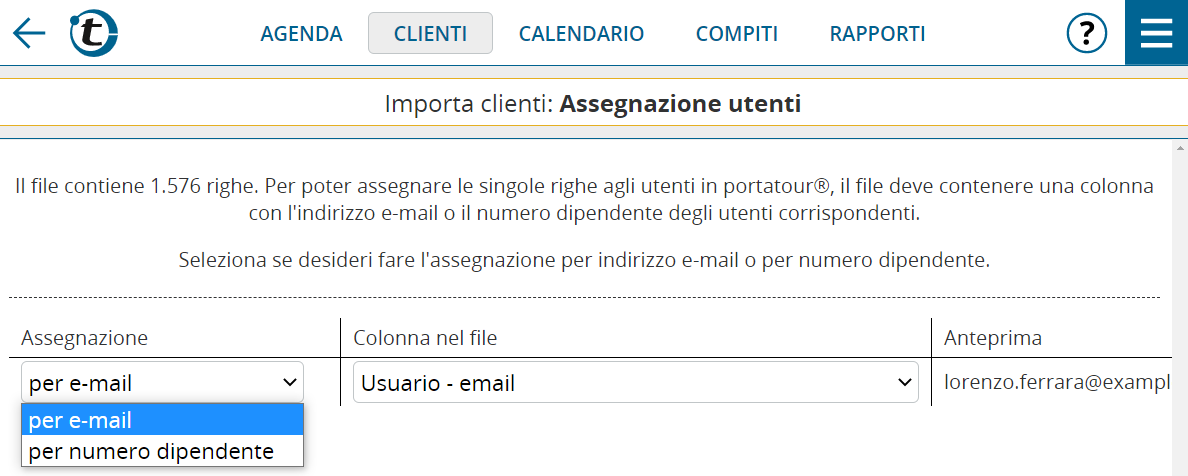
Task: Open the RAPPORTI section
Action: pyautogui.click(x=877, y=34)
